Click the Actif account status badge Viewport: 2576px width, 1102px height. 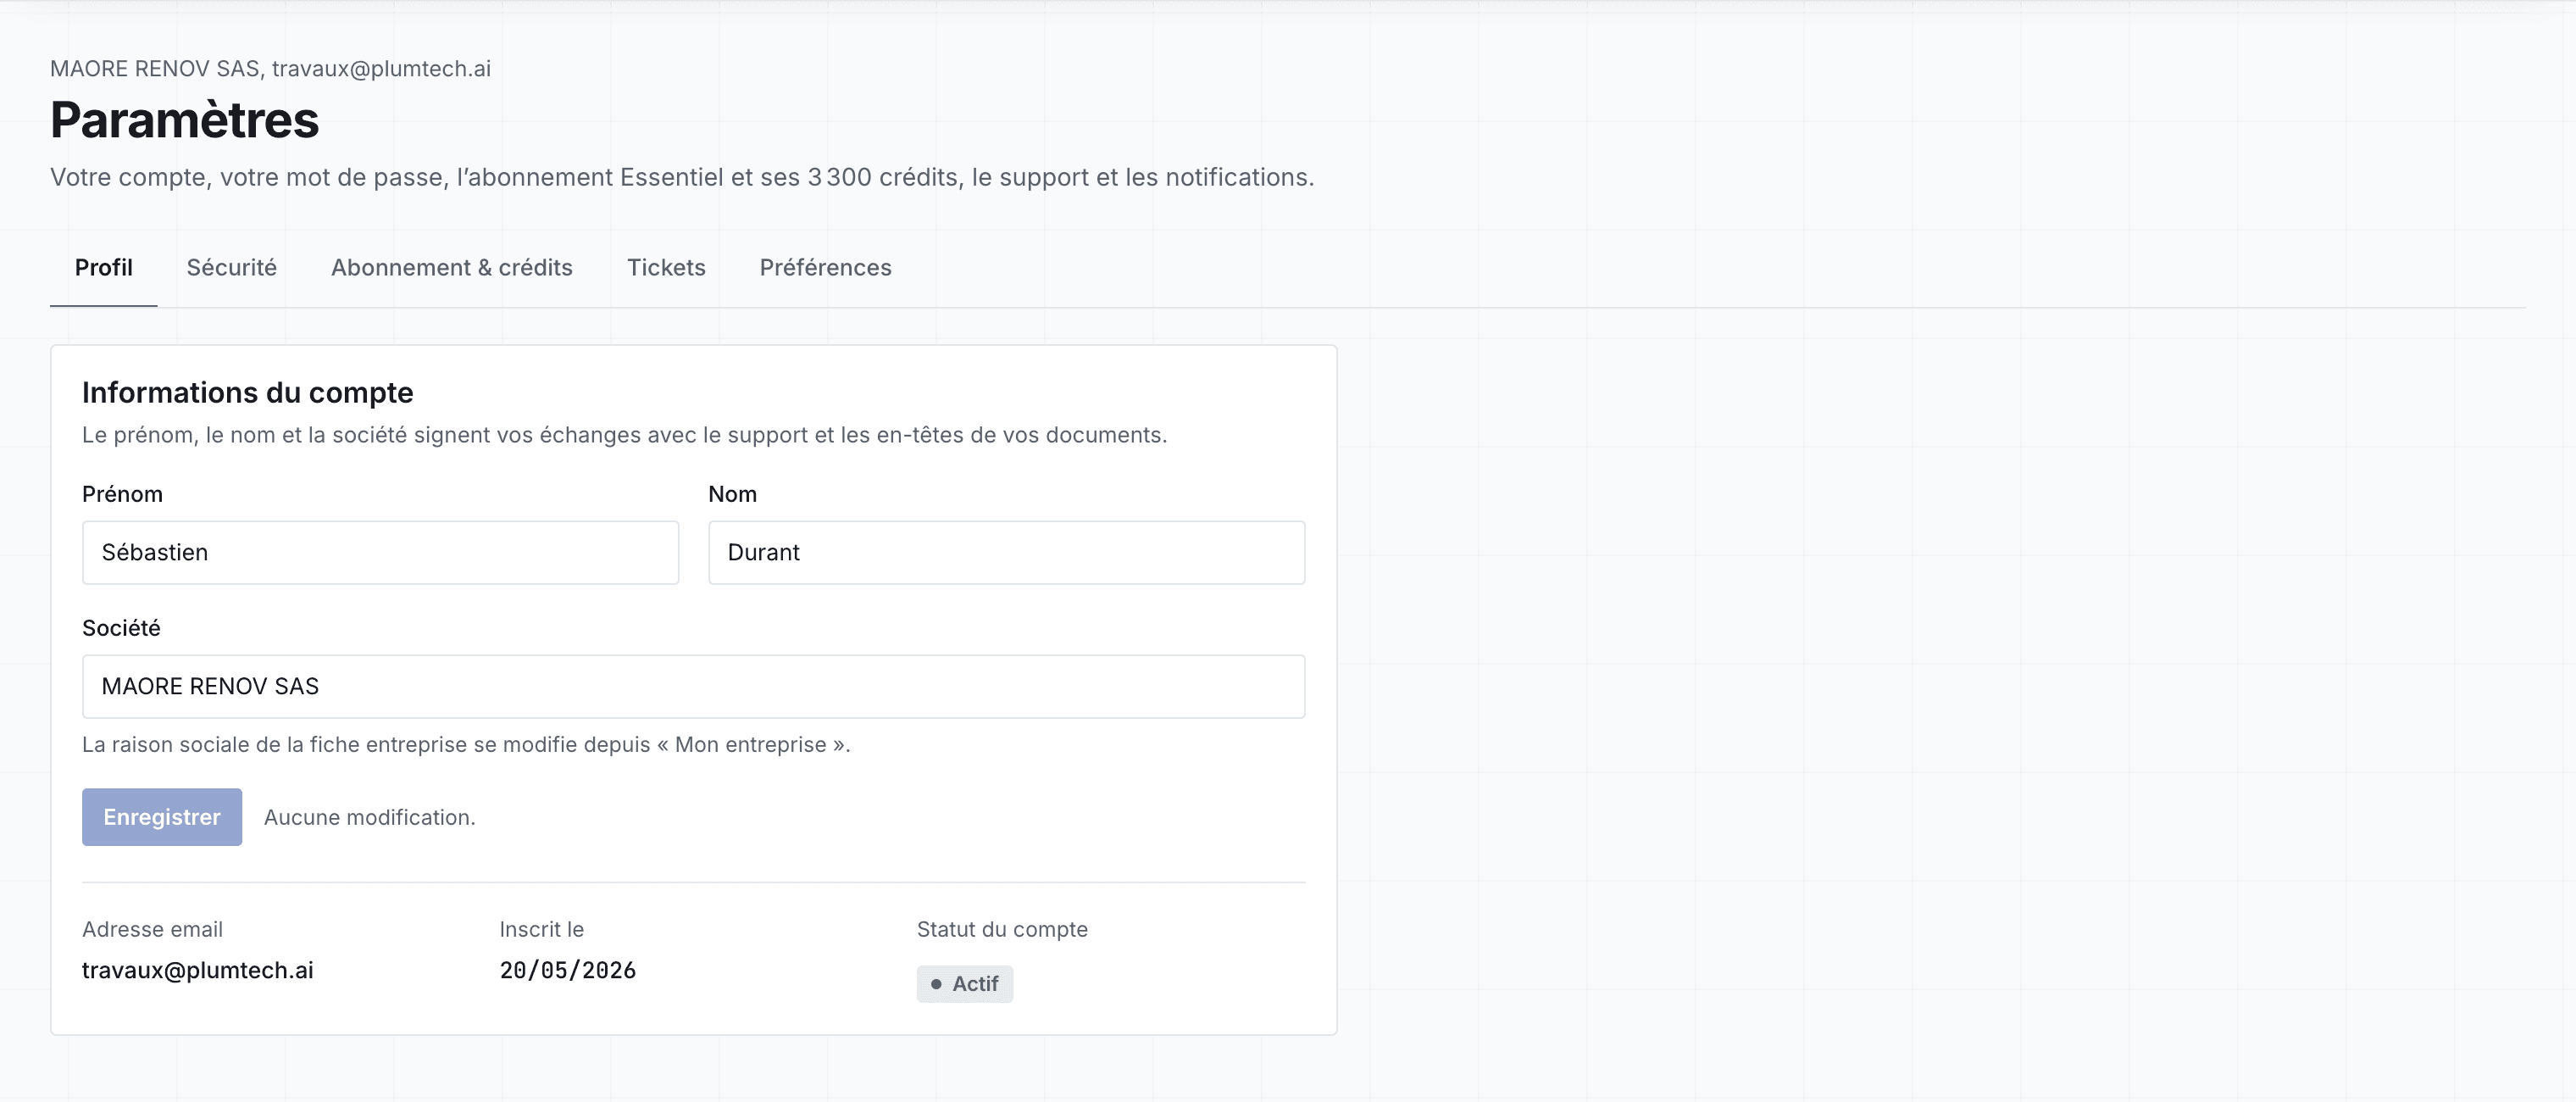[x=964, y=985]
